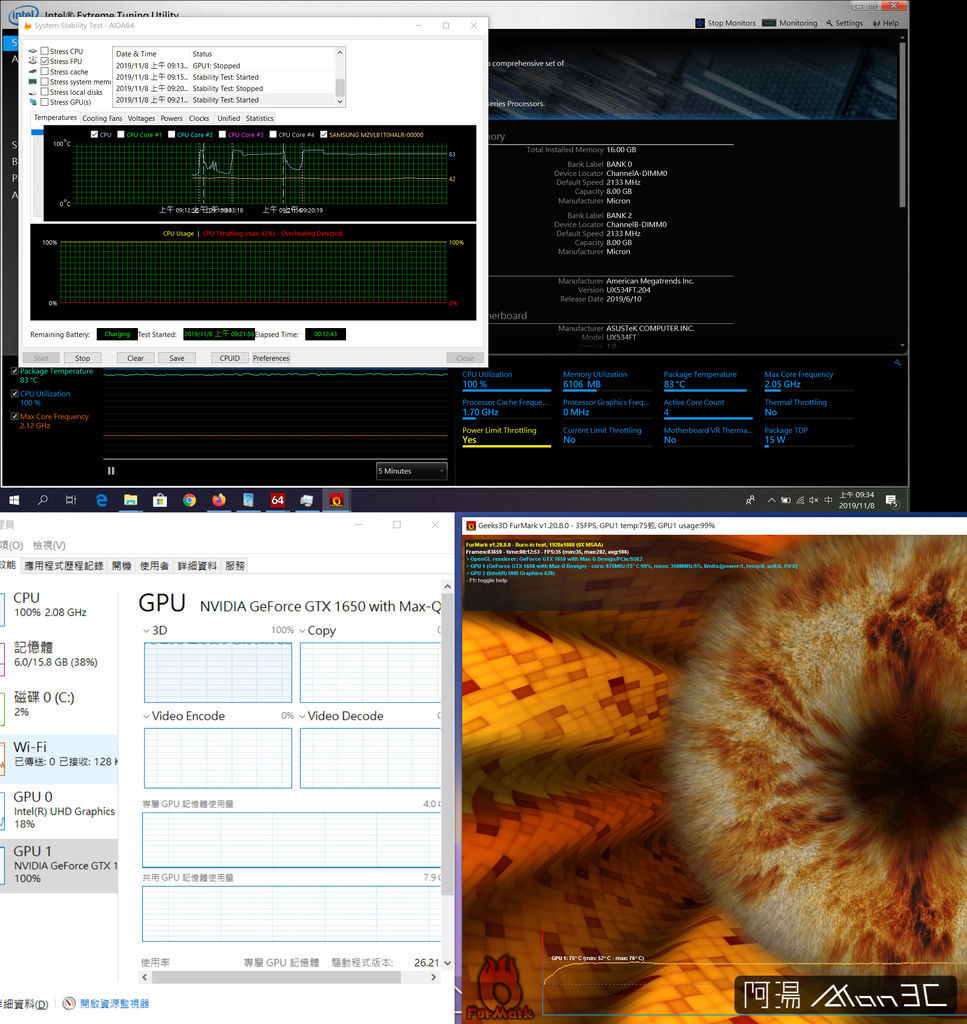
Task: Click the volume icon in system tray
Action: coord(814,500)
